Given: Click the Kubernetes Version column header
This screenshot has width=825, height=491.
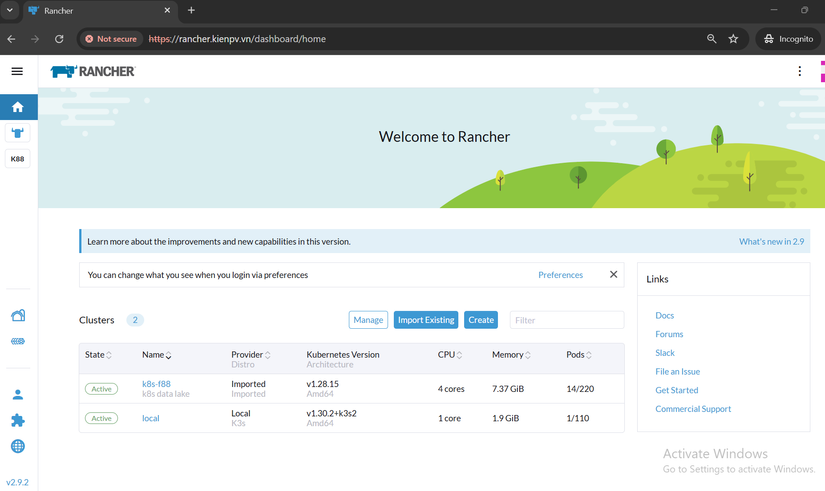Looking at the screenshot, I should coord(343,355).
